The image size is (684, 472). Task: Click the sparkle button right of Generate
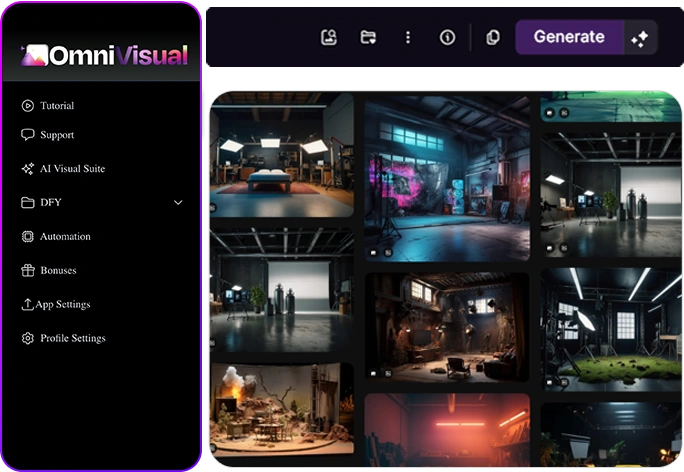tap(640, 38)
